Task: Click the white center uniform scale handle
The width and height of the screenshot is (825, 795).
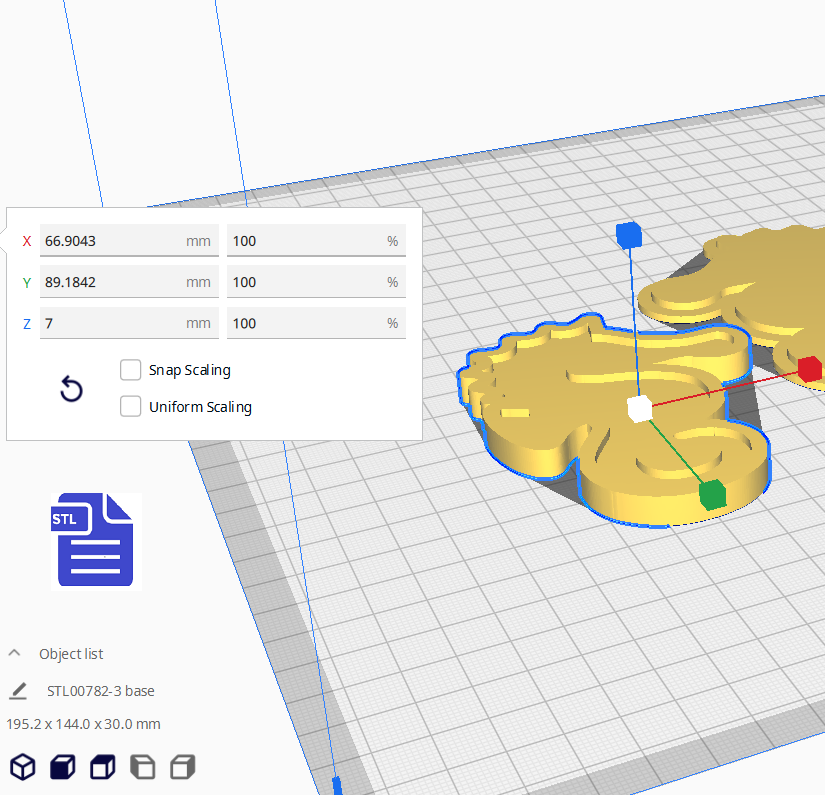Action: coord(639,409)
